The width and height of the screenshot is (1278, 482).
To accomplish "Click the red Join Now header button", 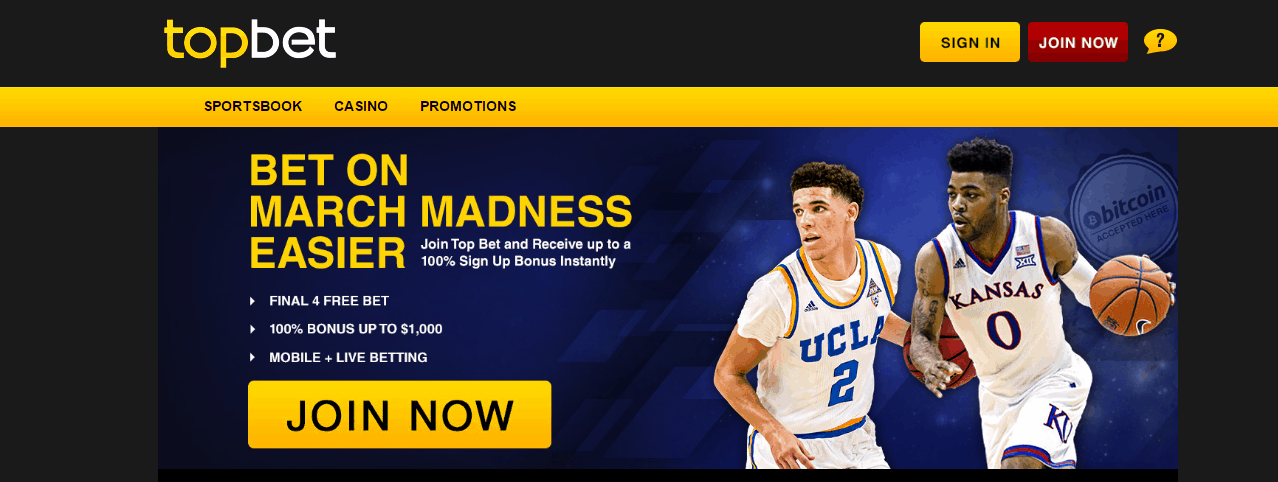I will 1078,42.
